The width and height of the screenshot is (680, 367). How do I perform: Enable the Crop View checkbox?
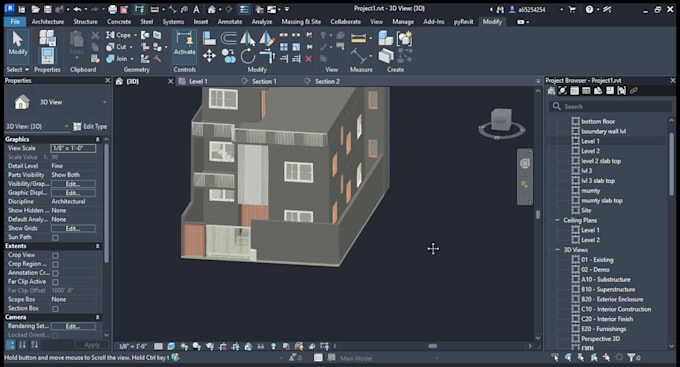[55, 255]
